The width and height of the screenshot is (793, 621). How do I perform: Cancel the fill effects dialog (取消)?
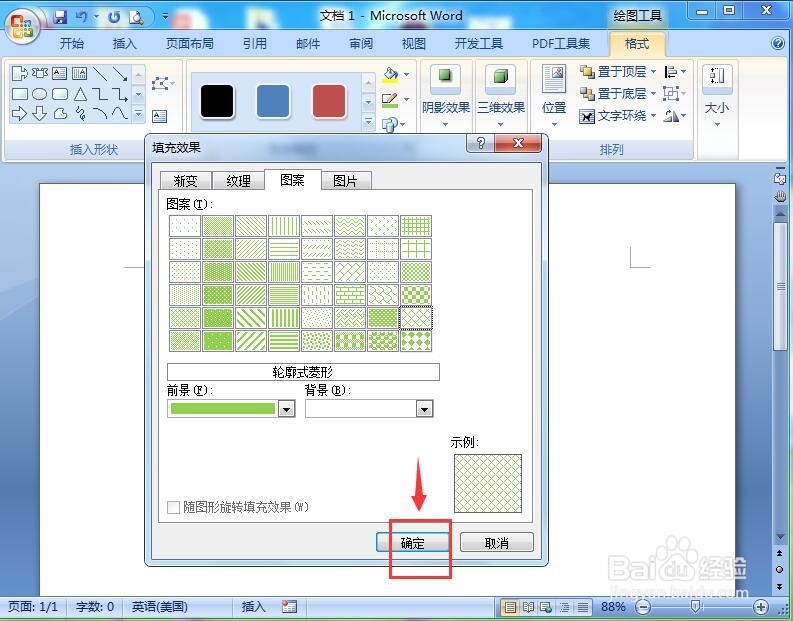coord(497,543)
